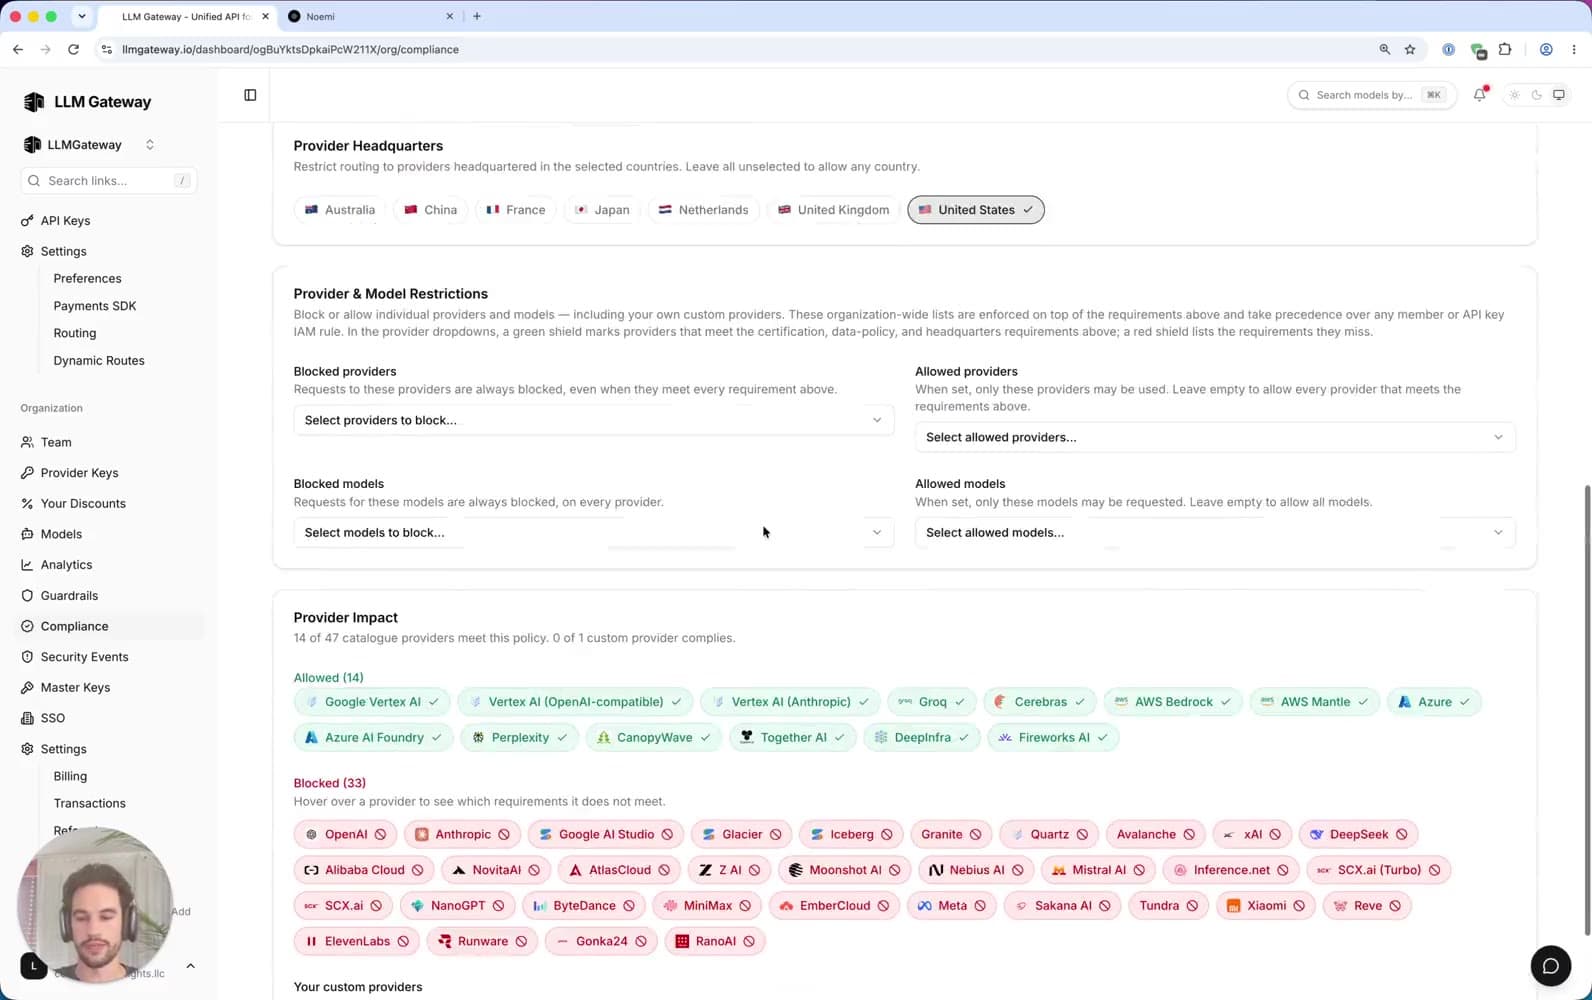Click the blocked DeepSeek provider chip
Image resolution: width=1592 pixels, height=1000 pixels.
coord(1358,834)
